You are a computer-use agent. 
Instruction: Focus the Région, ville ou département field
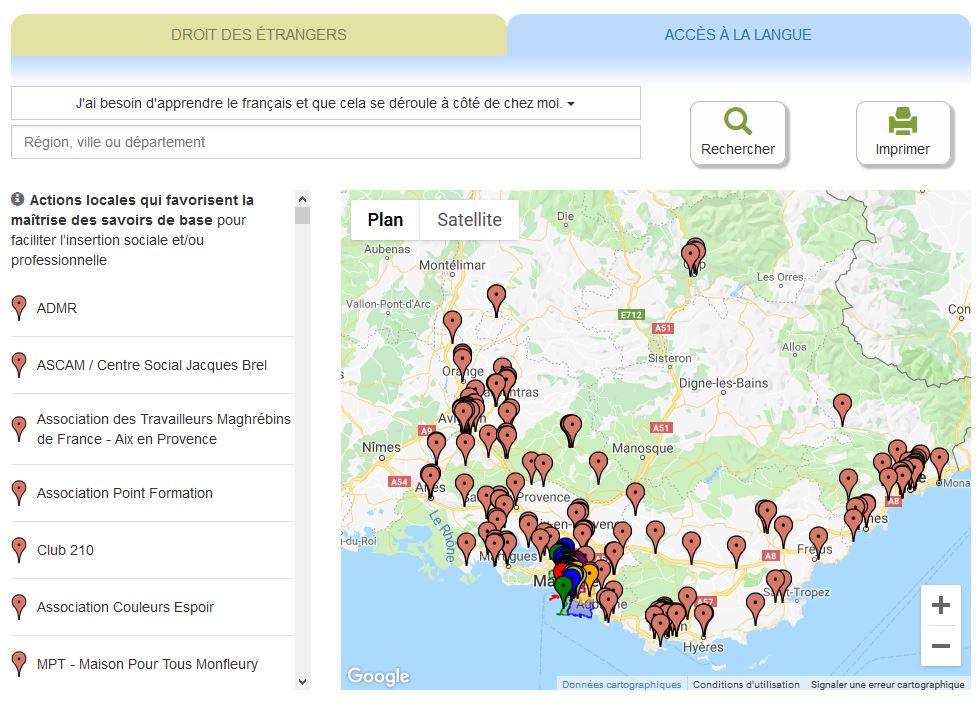[x=326, y=142]
